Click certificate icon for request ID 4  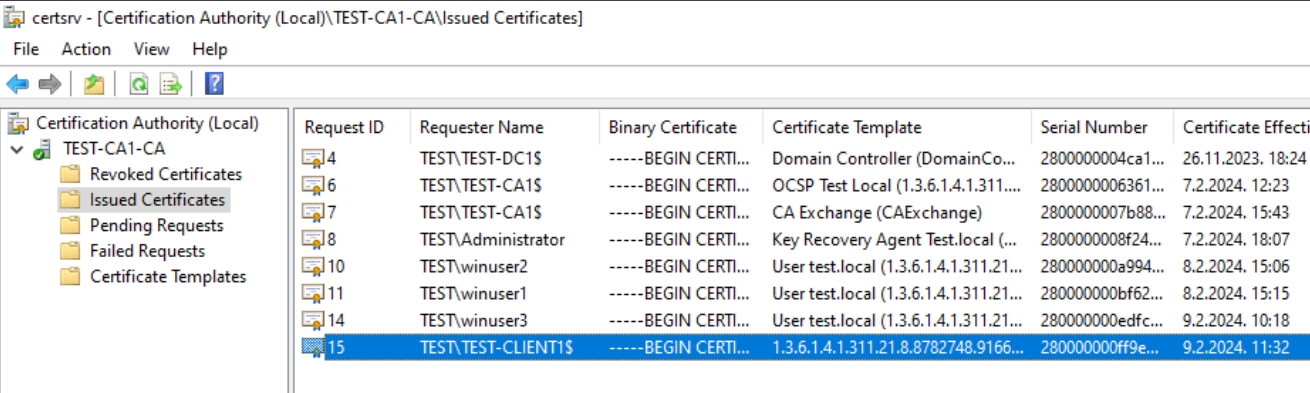click(314, 158)
